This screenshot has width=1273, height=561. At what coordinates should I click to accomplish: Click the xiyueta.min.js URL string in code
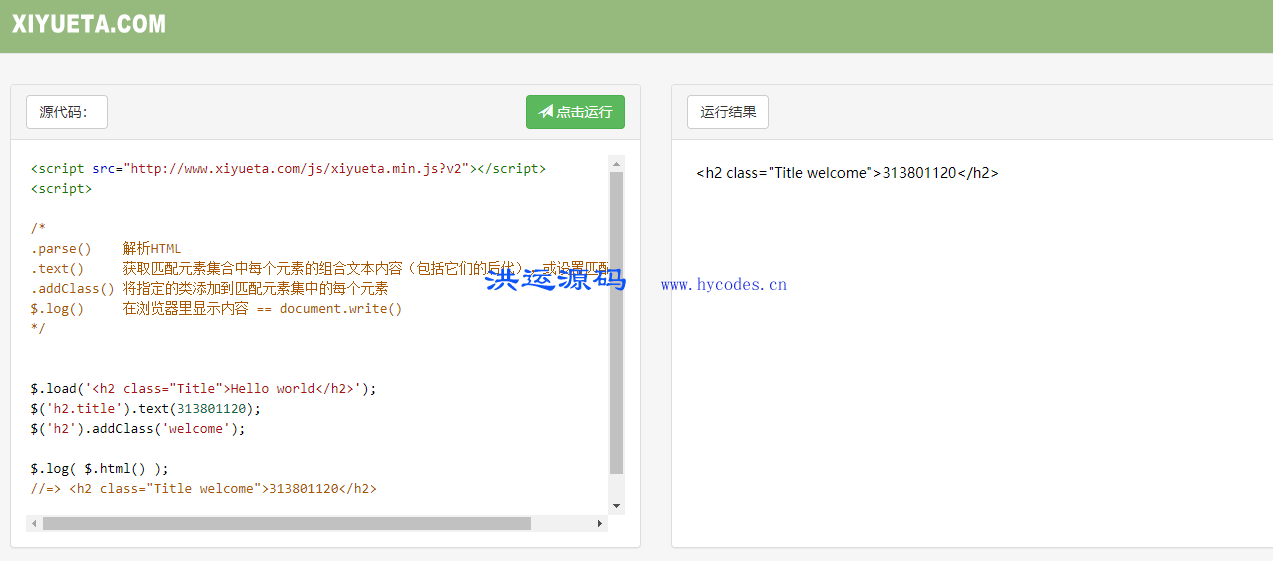296,168
